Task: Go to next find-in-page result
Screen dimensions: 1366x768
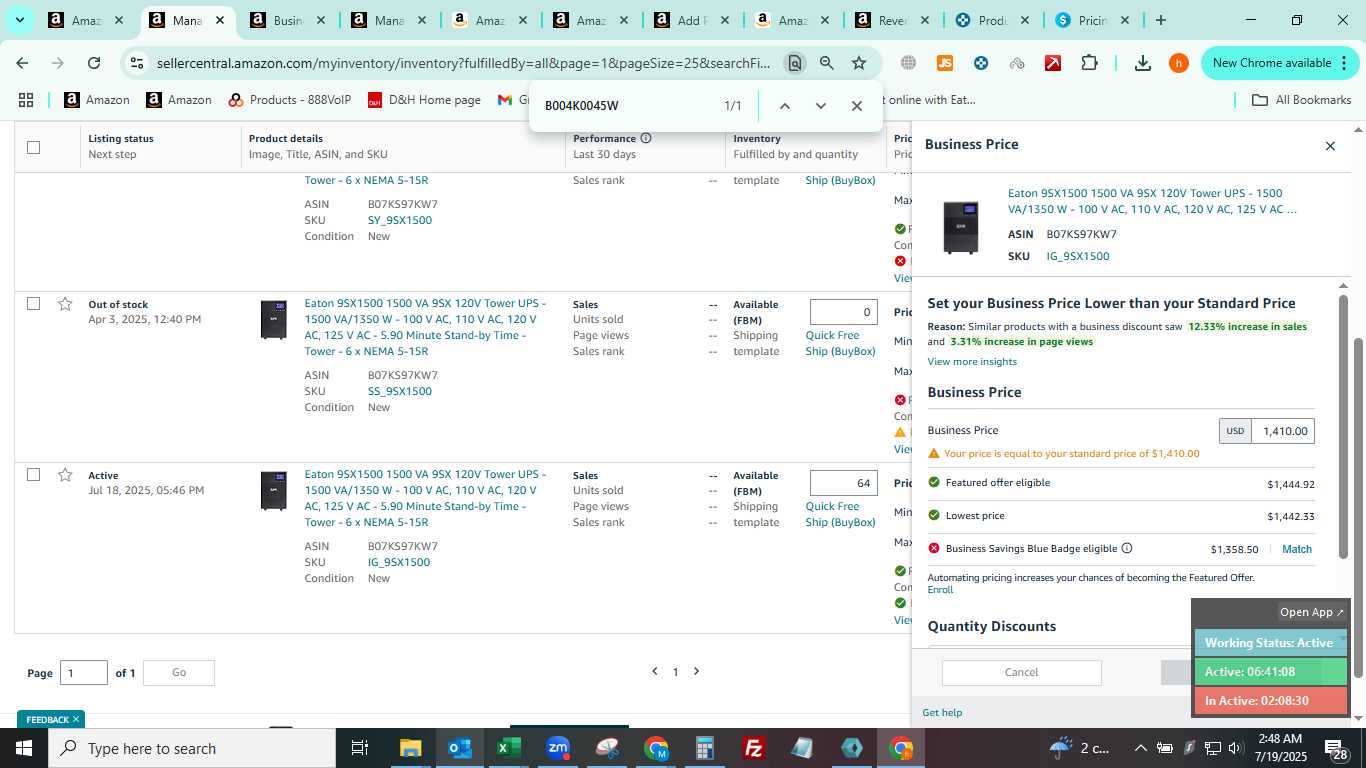Action: click(821, 106)
